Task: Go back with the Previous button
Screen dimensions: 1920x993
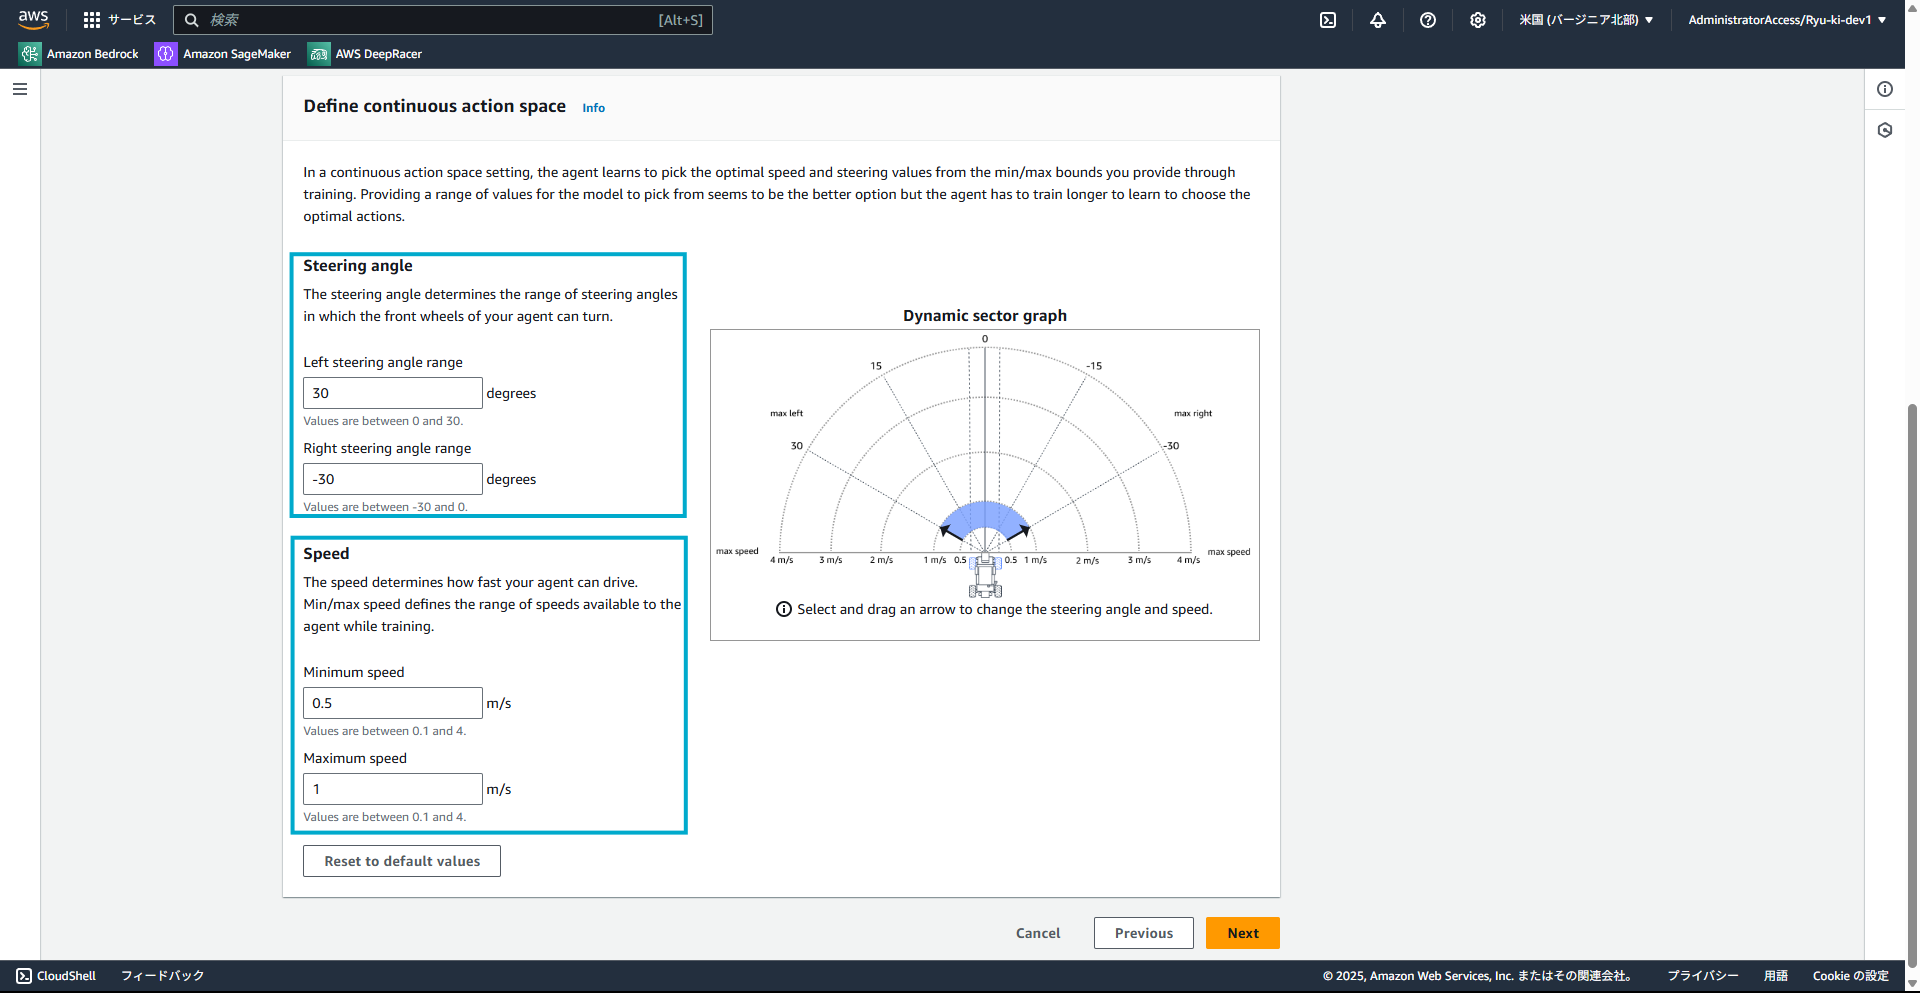Action: pyautogui.click(x=1144, y=933)
